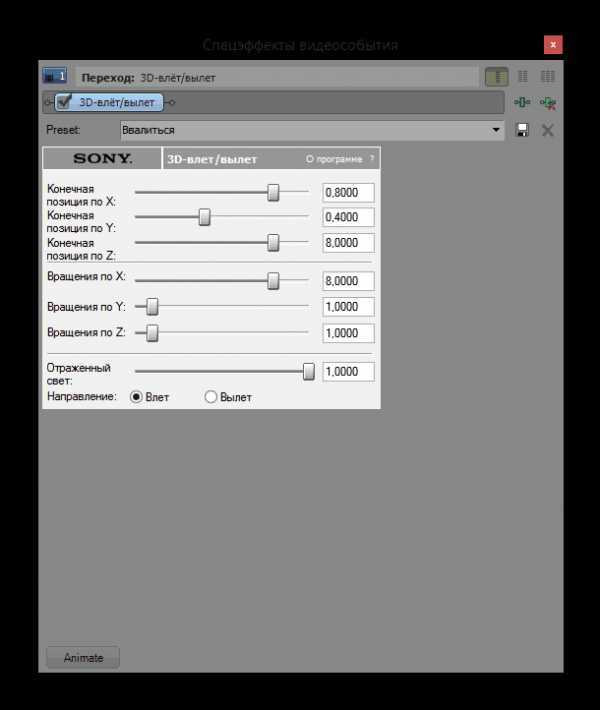The width and height of the screenshot is (600, 710).
Task: Click the Переход: 3D-влёт/вылет header text
Action: click(148, 77)
